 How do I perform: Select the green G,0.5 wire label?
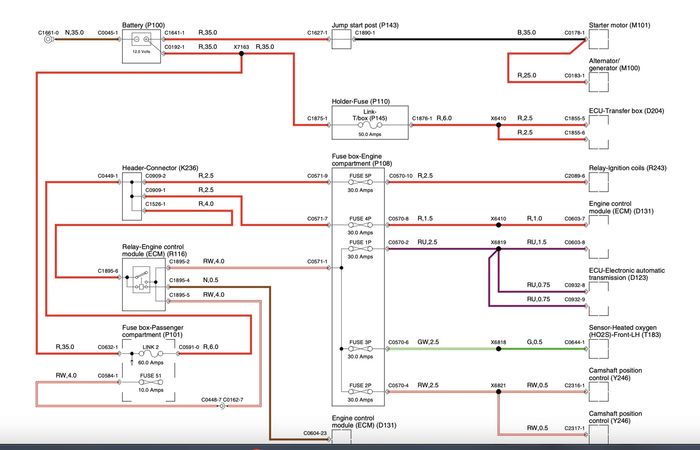[535, 342]
